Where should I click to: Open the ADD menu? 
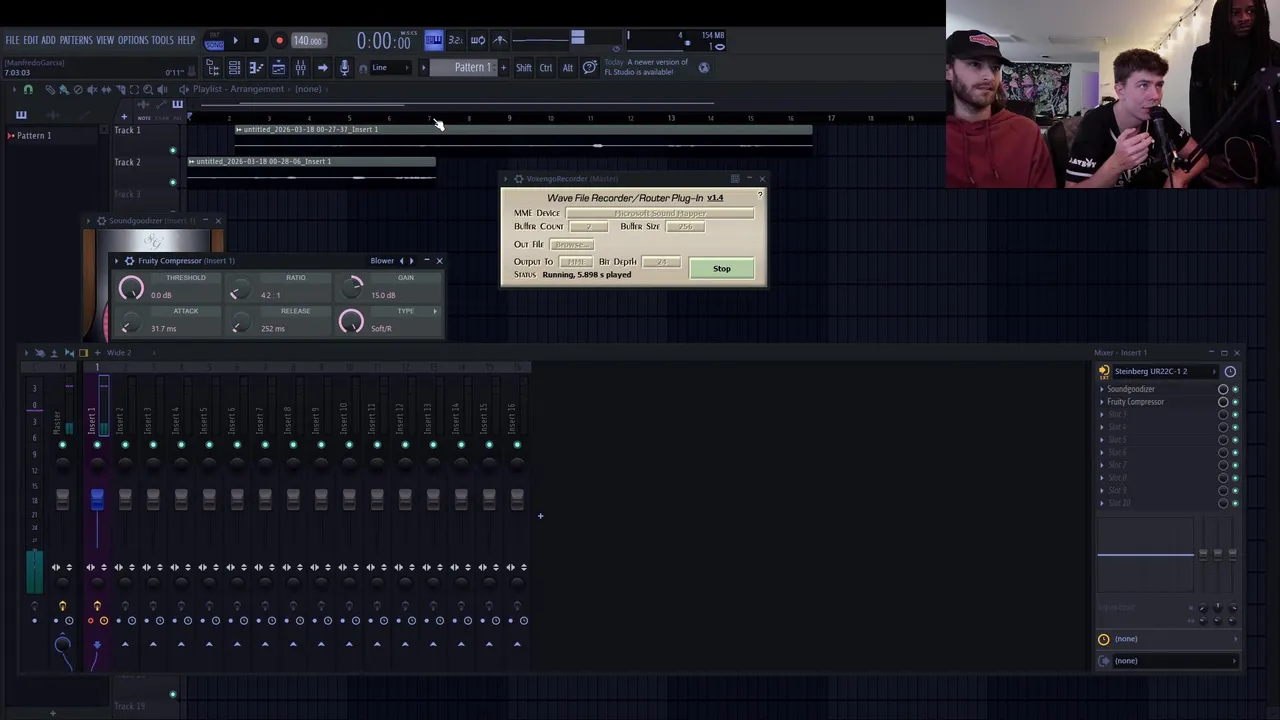tap(48, 40)
